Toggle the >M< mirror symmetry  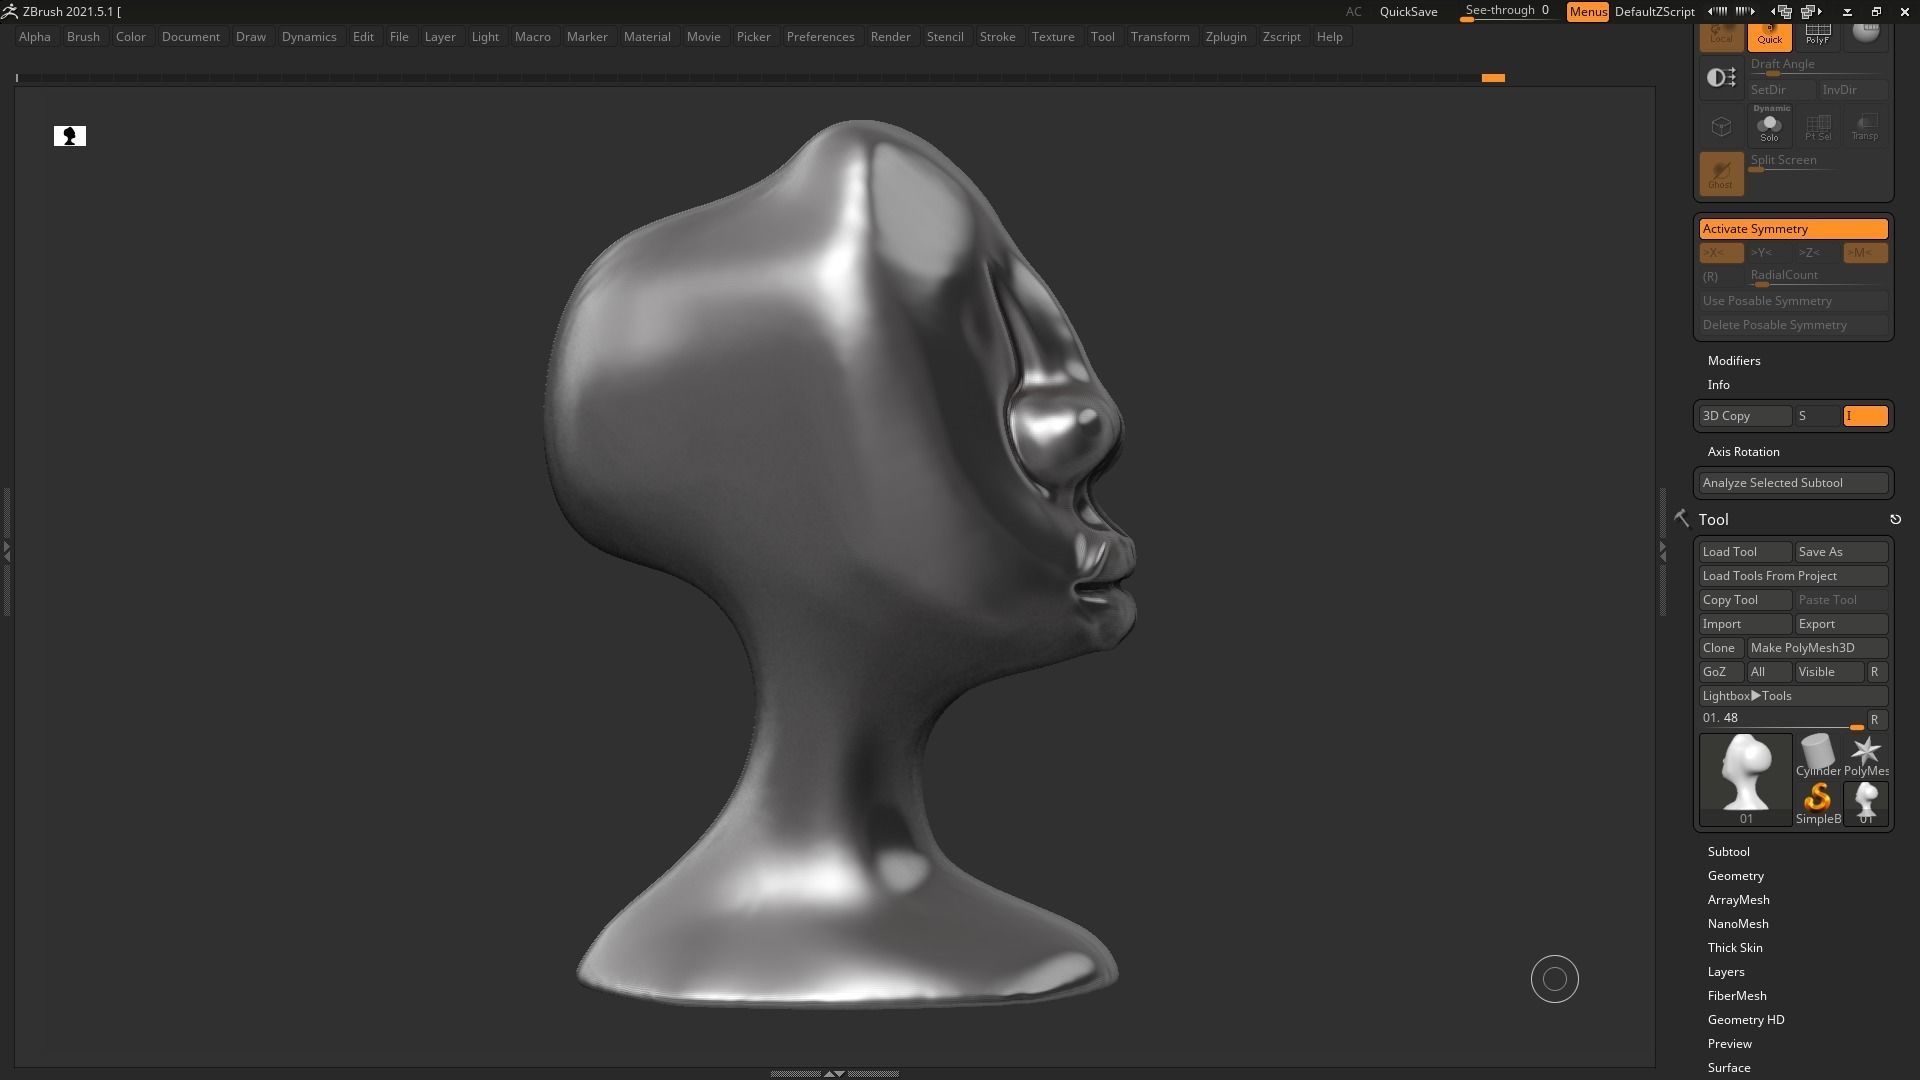tap(1865, 253)
